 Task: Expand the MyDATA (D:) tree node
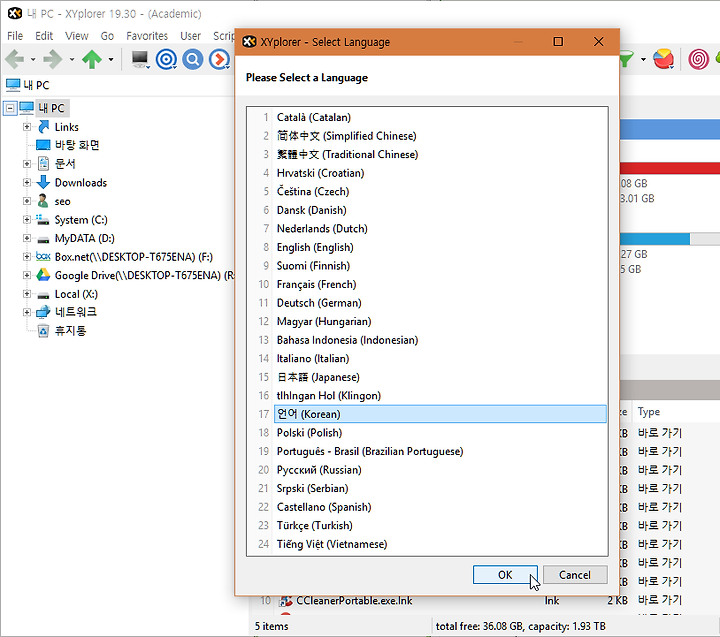(27, 238)
